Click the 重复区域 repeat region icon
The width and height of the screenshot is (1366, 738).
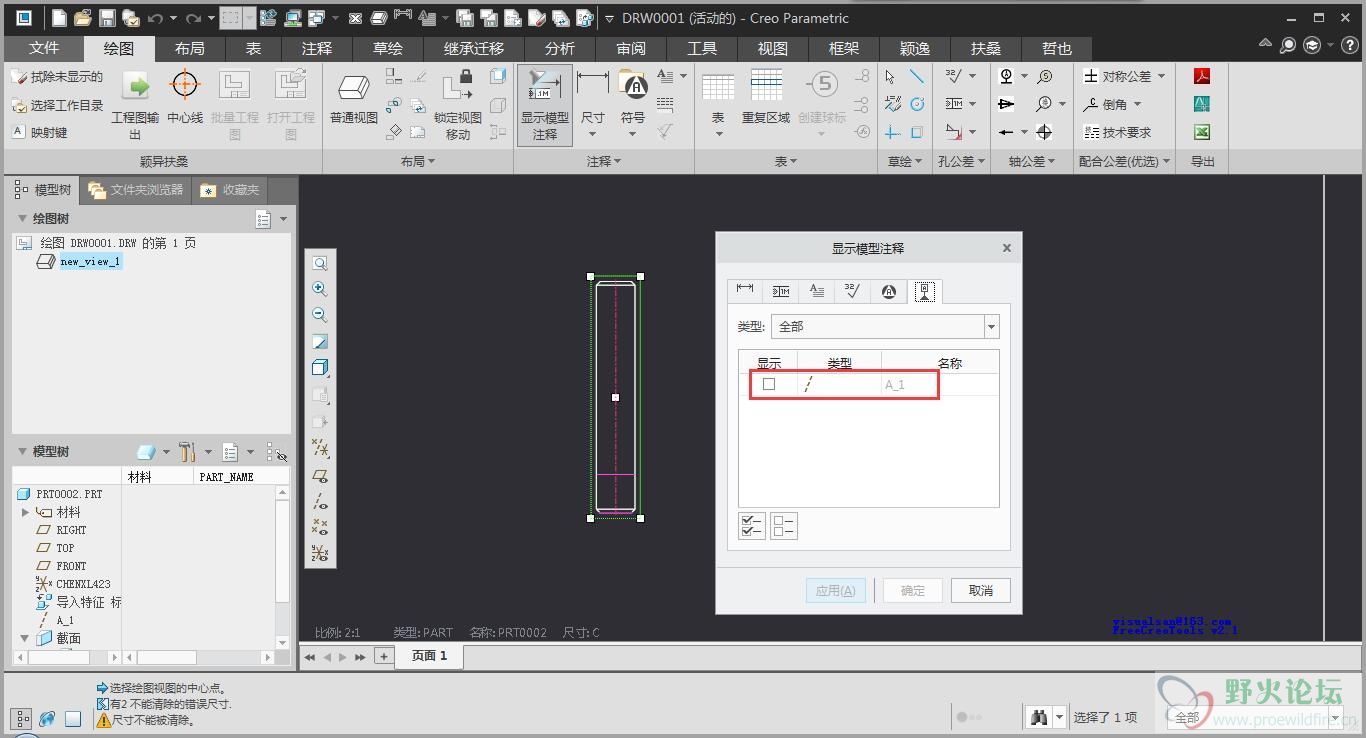point(766,98)
